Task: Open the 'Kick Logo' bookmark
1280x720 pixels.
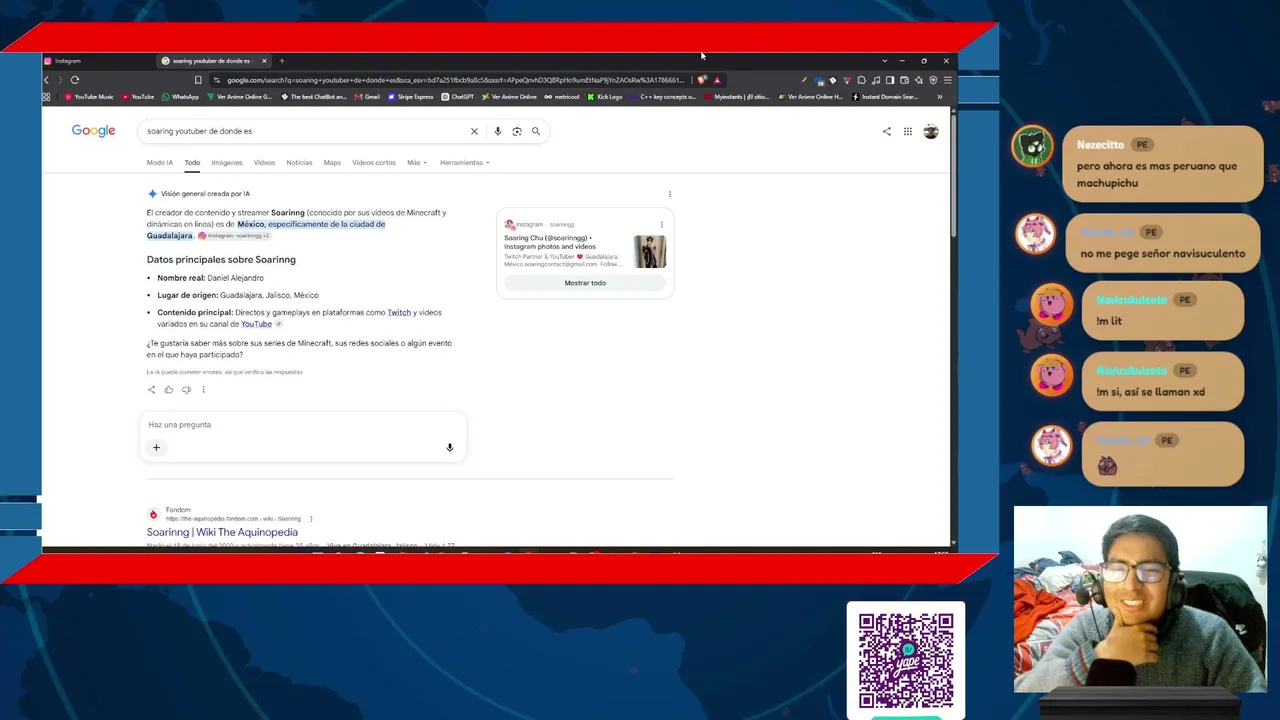Action: coord(605,97)
